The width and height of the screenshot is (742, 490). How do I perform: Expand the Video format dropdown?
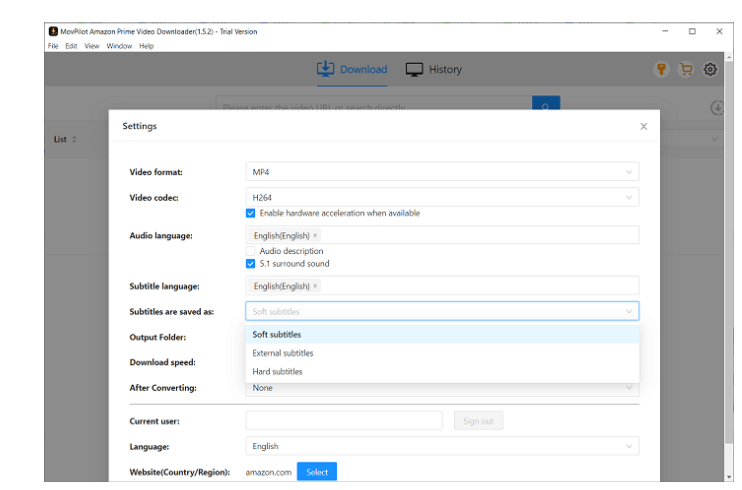(x=441, y=172)
